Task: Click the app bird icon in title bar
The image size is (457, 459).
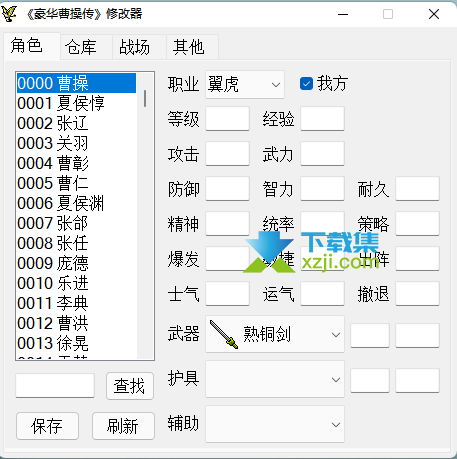Action: (9, 14)
